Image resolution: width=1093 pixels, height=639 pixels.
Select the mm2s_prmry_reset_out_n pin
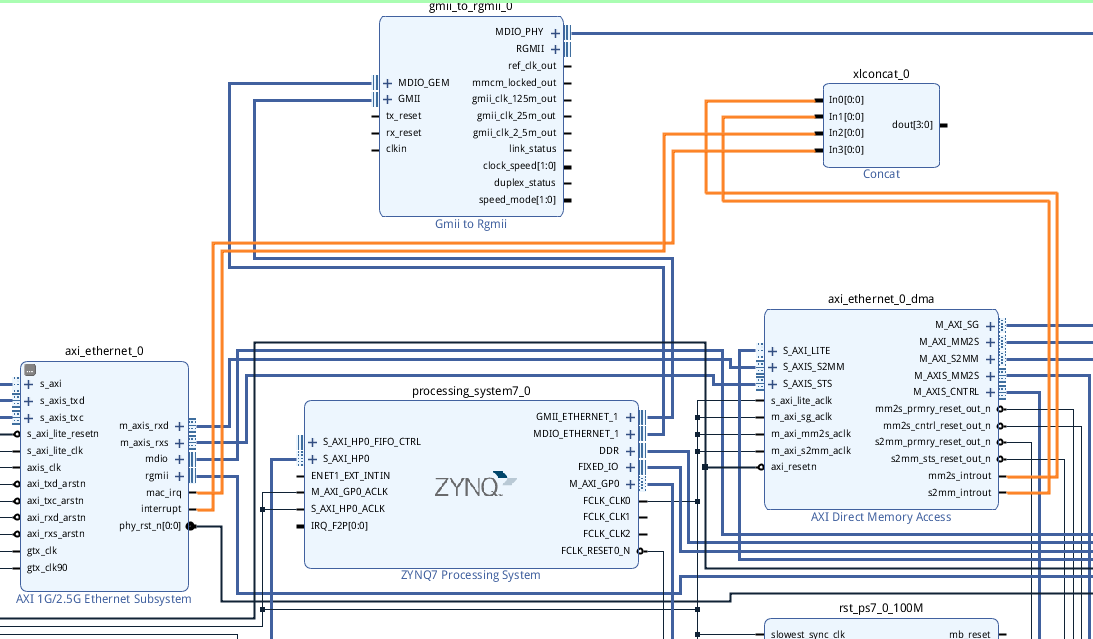933,409
